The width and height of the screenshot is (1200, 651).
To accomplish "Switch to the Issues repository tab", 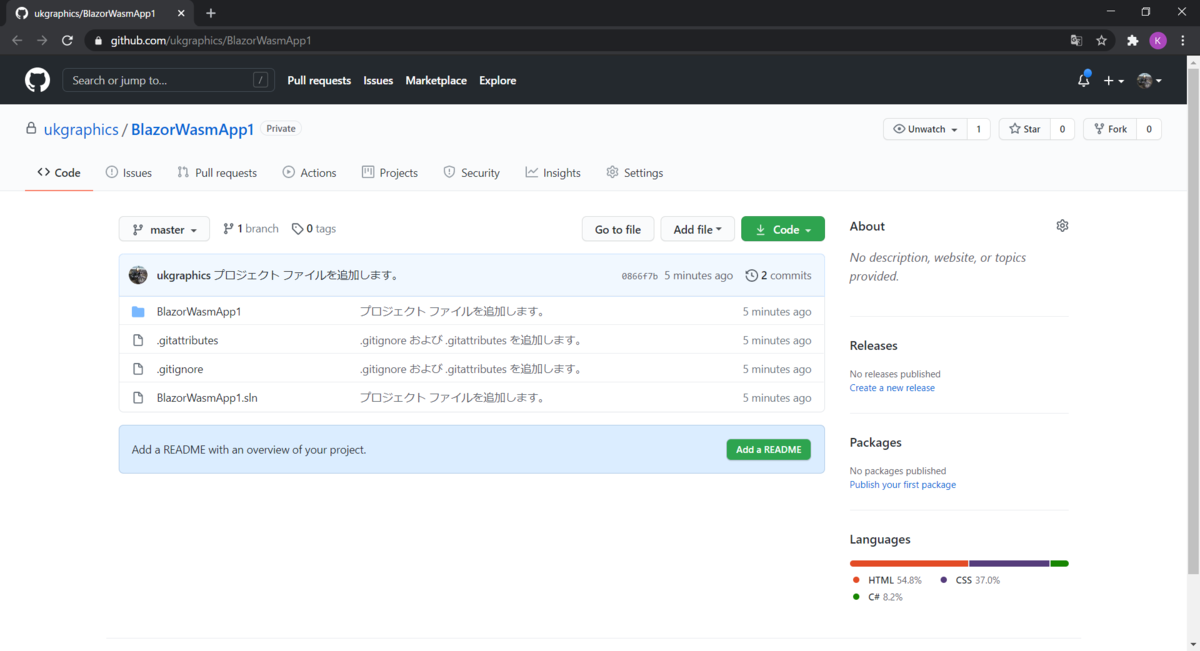I will [x=129, y=173].
